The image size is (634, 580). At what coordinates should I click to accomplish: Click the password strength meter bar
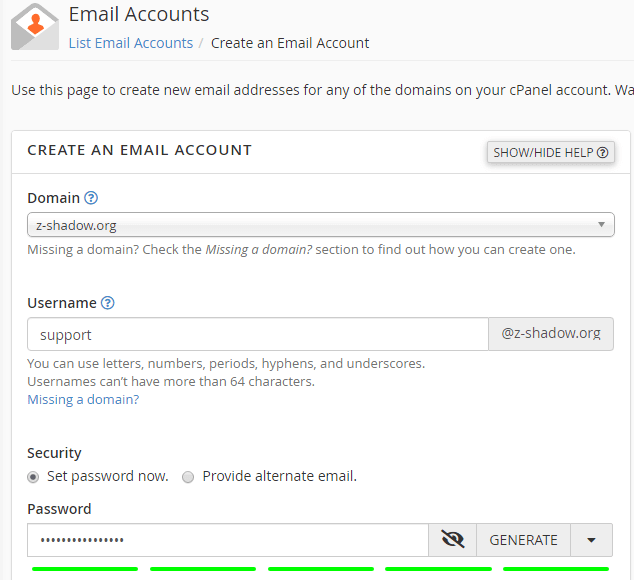tap(320, 569)
